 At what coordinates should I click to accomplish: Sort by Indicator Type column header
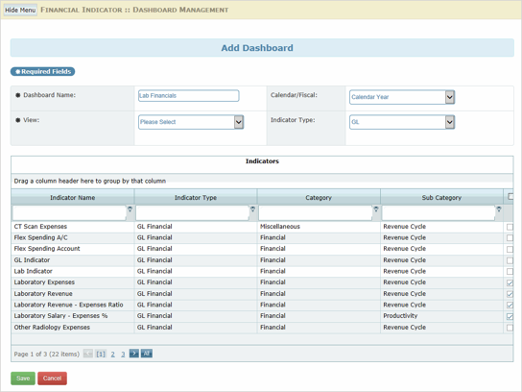[x=196, y=197]
